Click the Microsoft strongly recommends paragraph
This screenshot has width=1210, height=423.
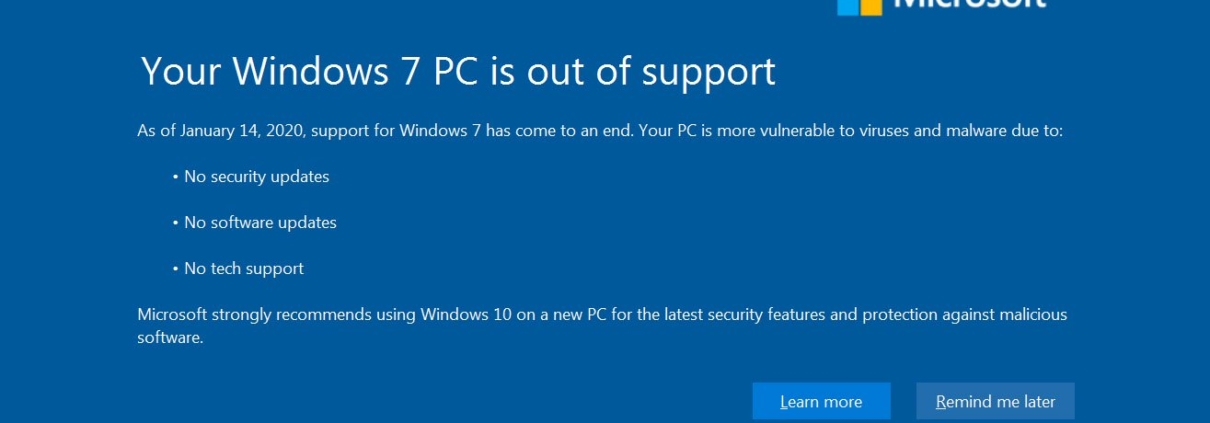(602, 326)
